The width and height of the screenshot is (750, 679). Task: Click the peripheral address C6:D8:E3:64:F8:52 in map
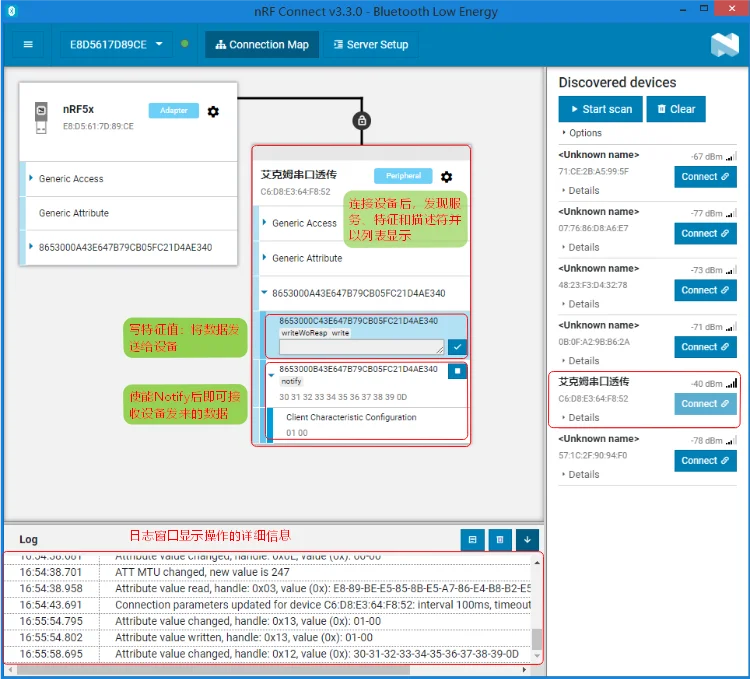point(295,192)
